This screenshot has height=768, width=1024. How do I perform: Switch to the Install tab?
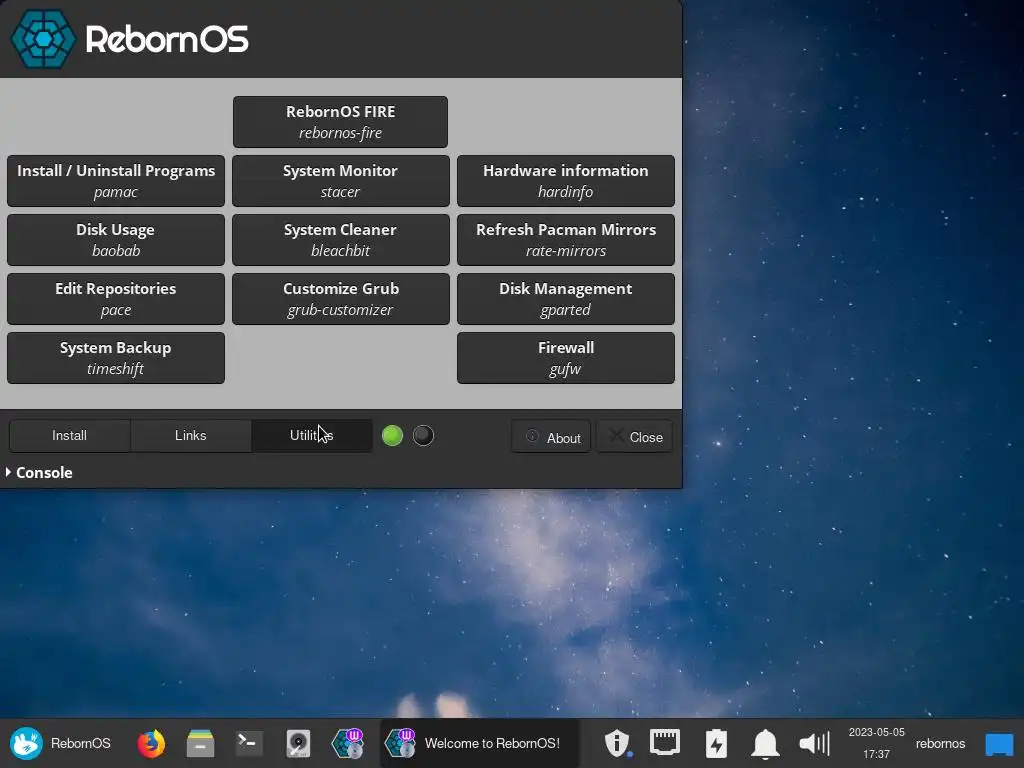(70, 436)
